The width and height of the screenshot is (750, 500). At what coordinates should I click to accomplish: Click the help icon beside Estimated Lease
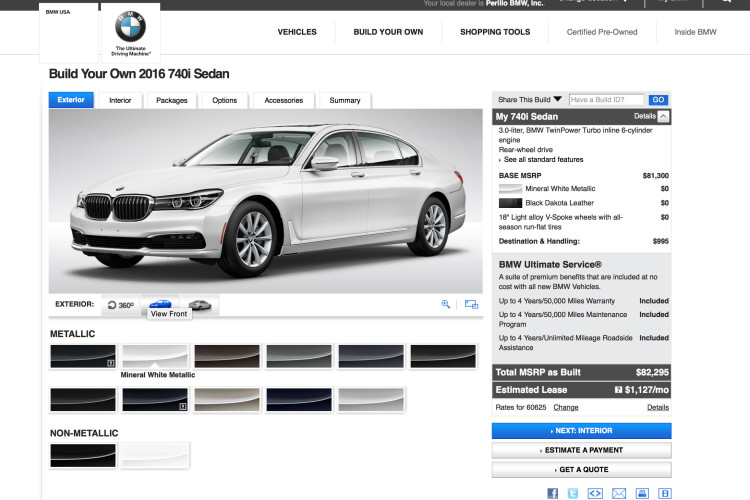point(618,390)
